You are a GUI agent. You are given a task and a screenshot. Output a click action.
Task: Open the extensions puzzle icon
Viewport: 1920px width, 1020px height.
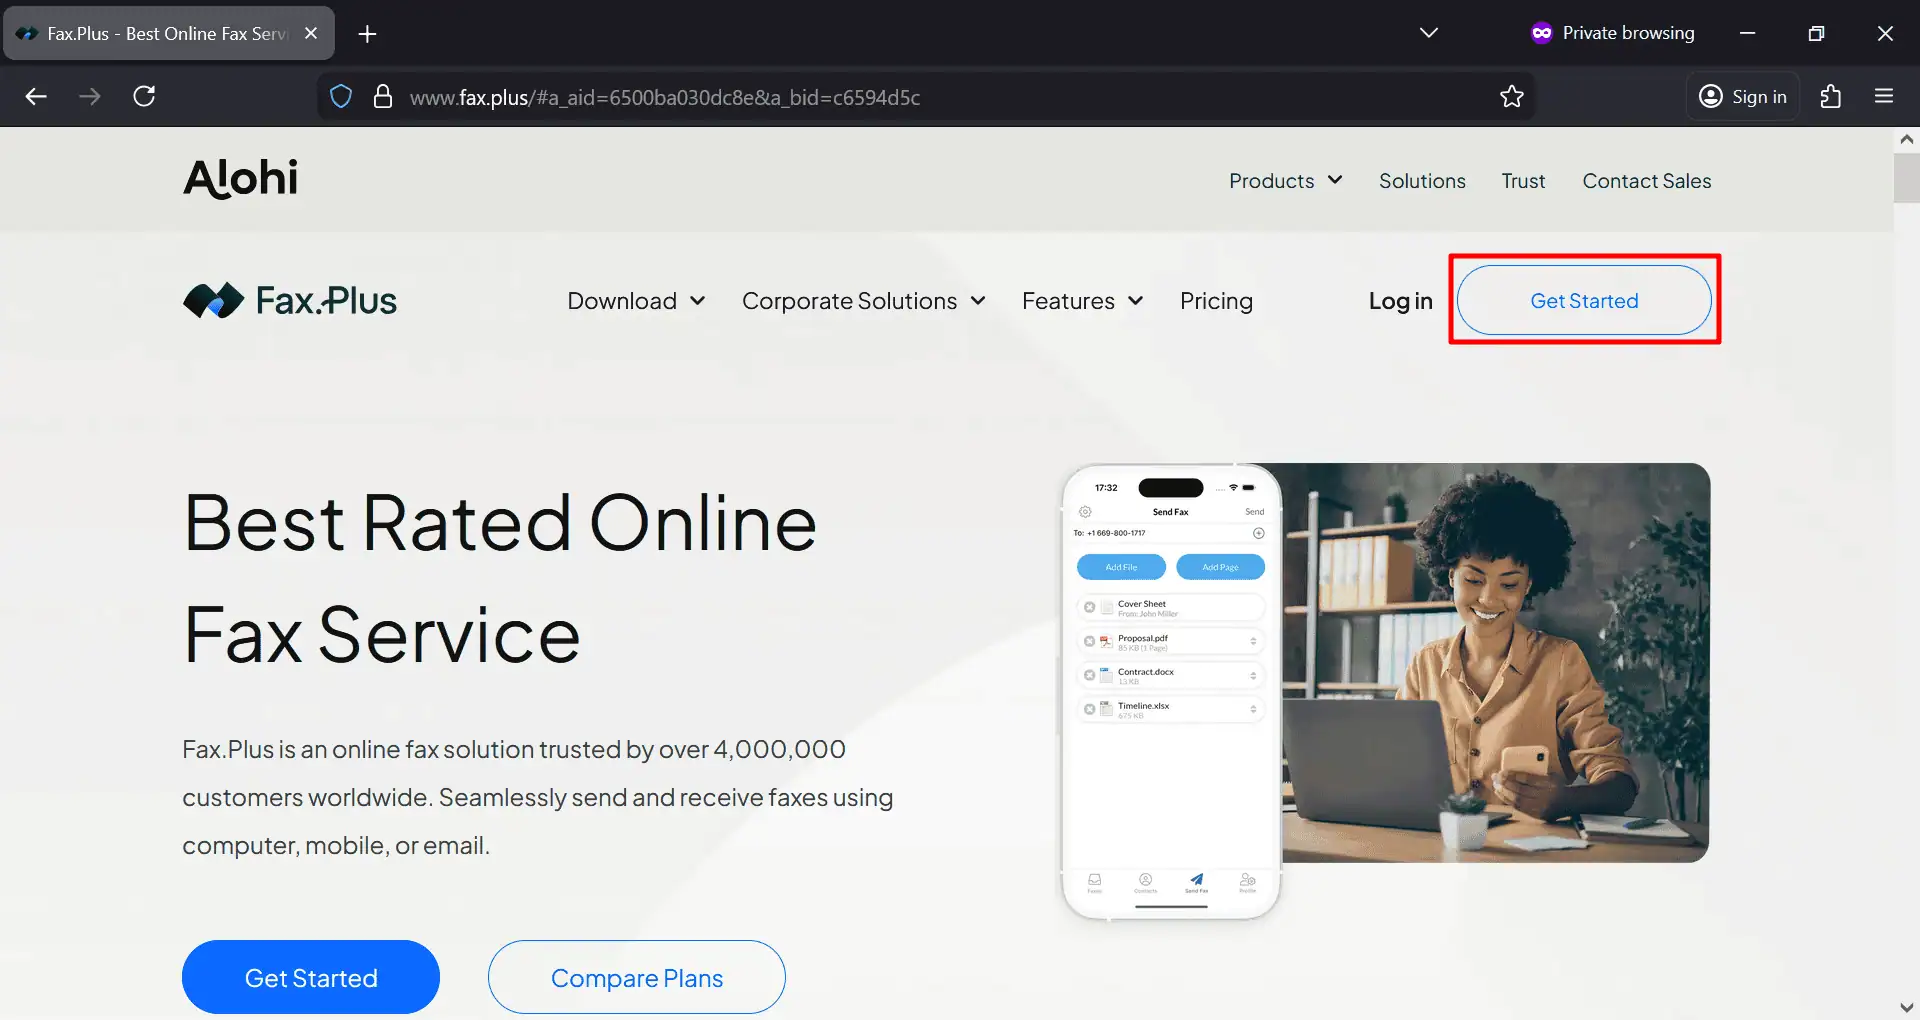tap(1830, 96)
